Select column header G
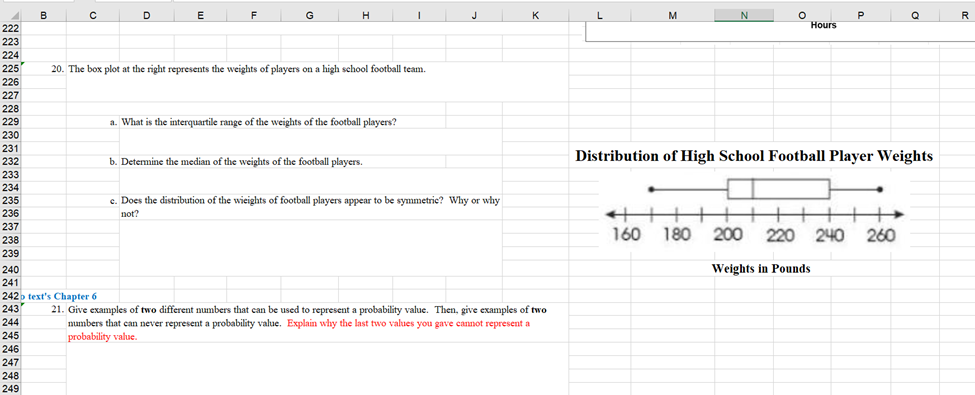This screenshot has height=395, width=975. pyautogui.click(x=310, y=16)
